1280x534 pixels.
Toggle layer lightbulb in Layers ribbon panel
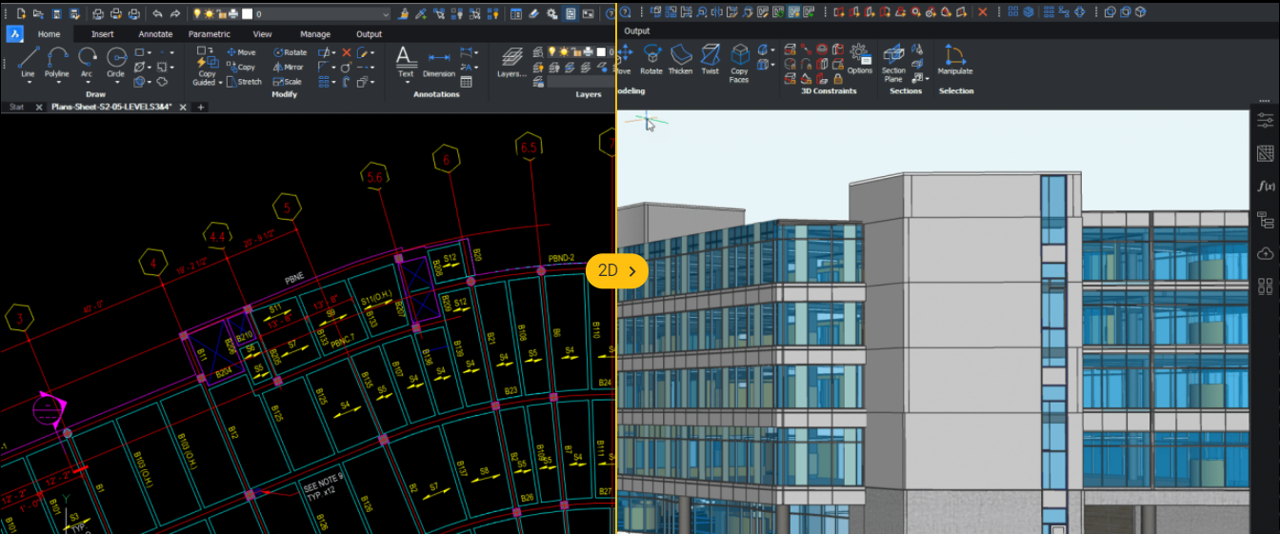click(551, 51)
